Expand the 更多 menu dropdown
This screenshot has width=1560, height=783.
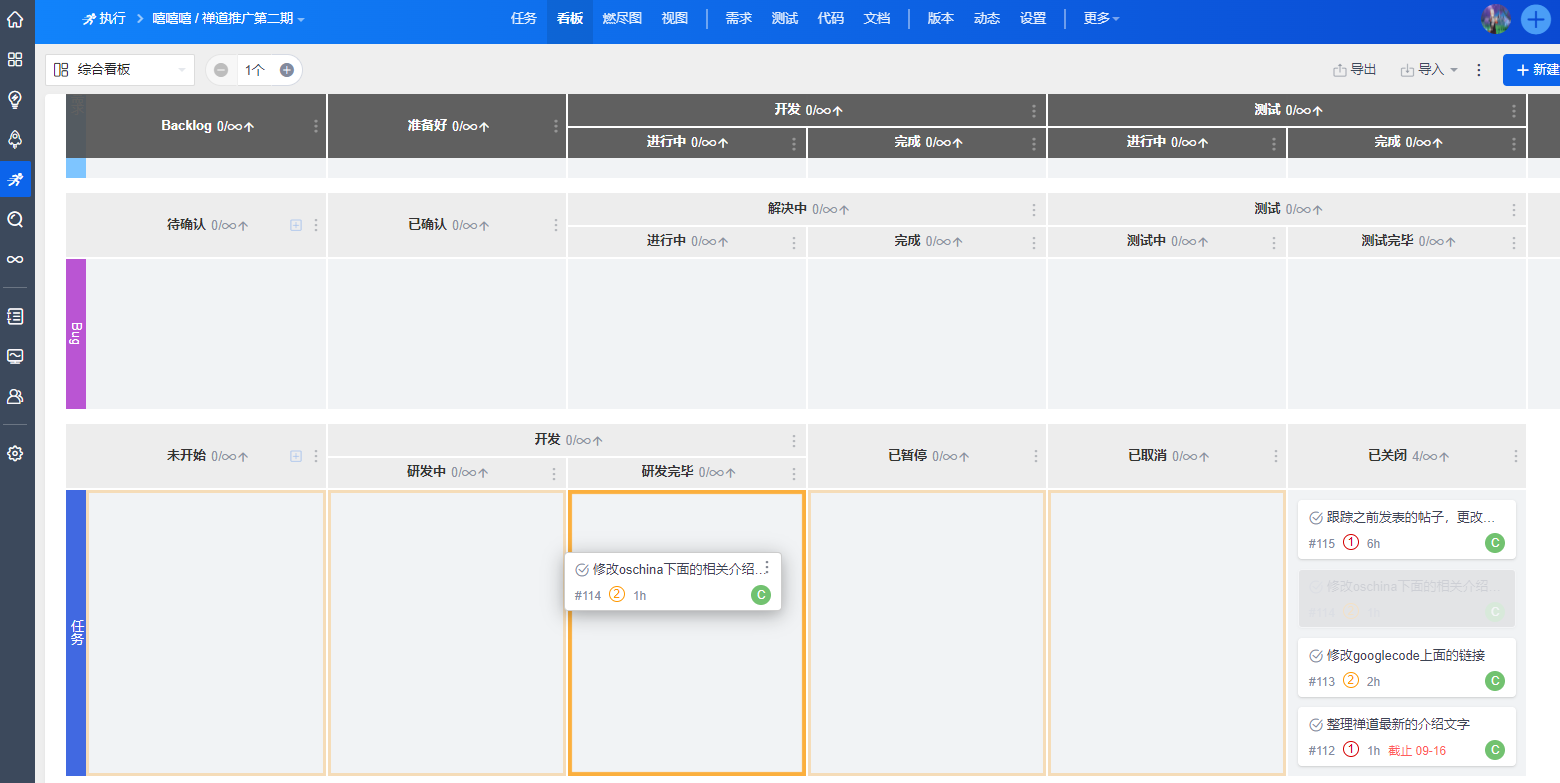(1101, 19)
